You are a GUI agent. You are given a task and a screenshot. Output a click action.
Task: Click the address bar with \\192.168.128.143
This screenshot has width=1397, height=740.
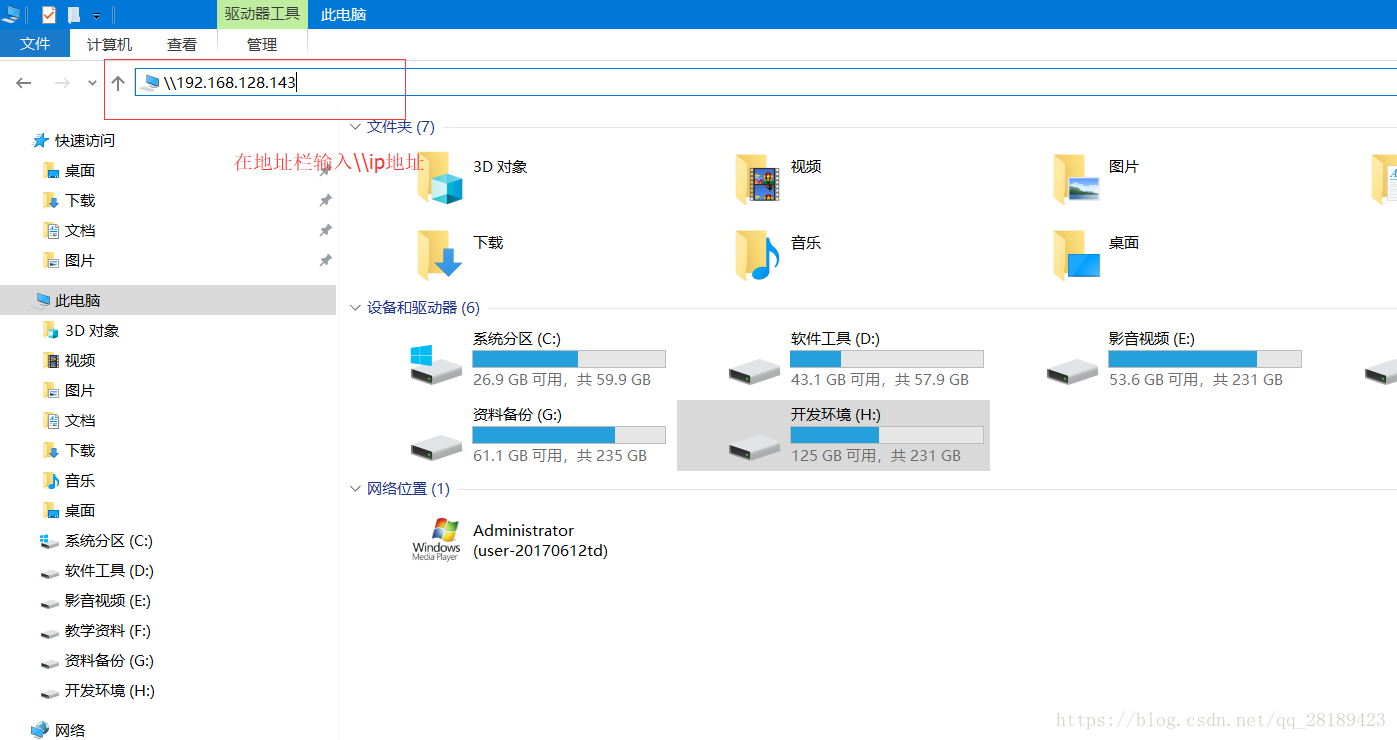pyautogui.click(x=765, y=82)
